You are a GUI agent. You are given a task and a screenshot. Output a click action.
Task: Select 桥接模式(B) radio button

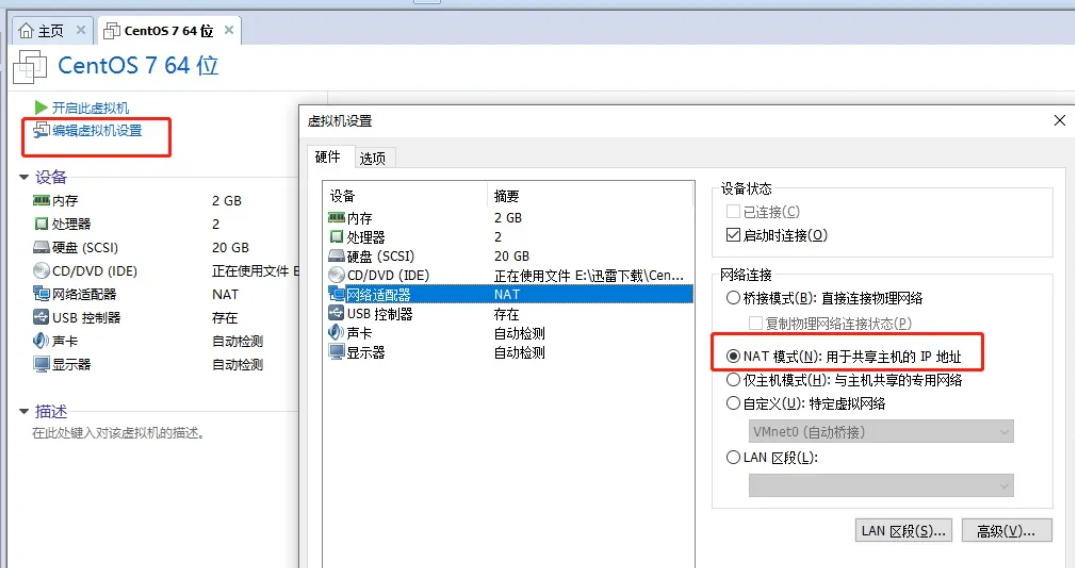tap(733, 298)
